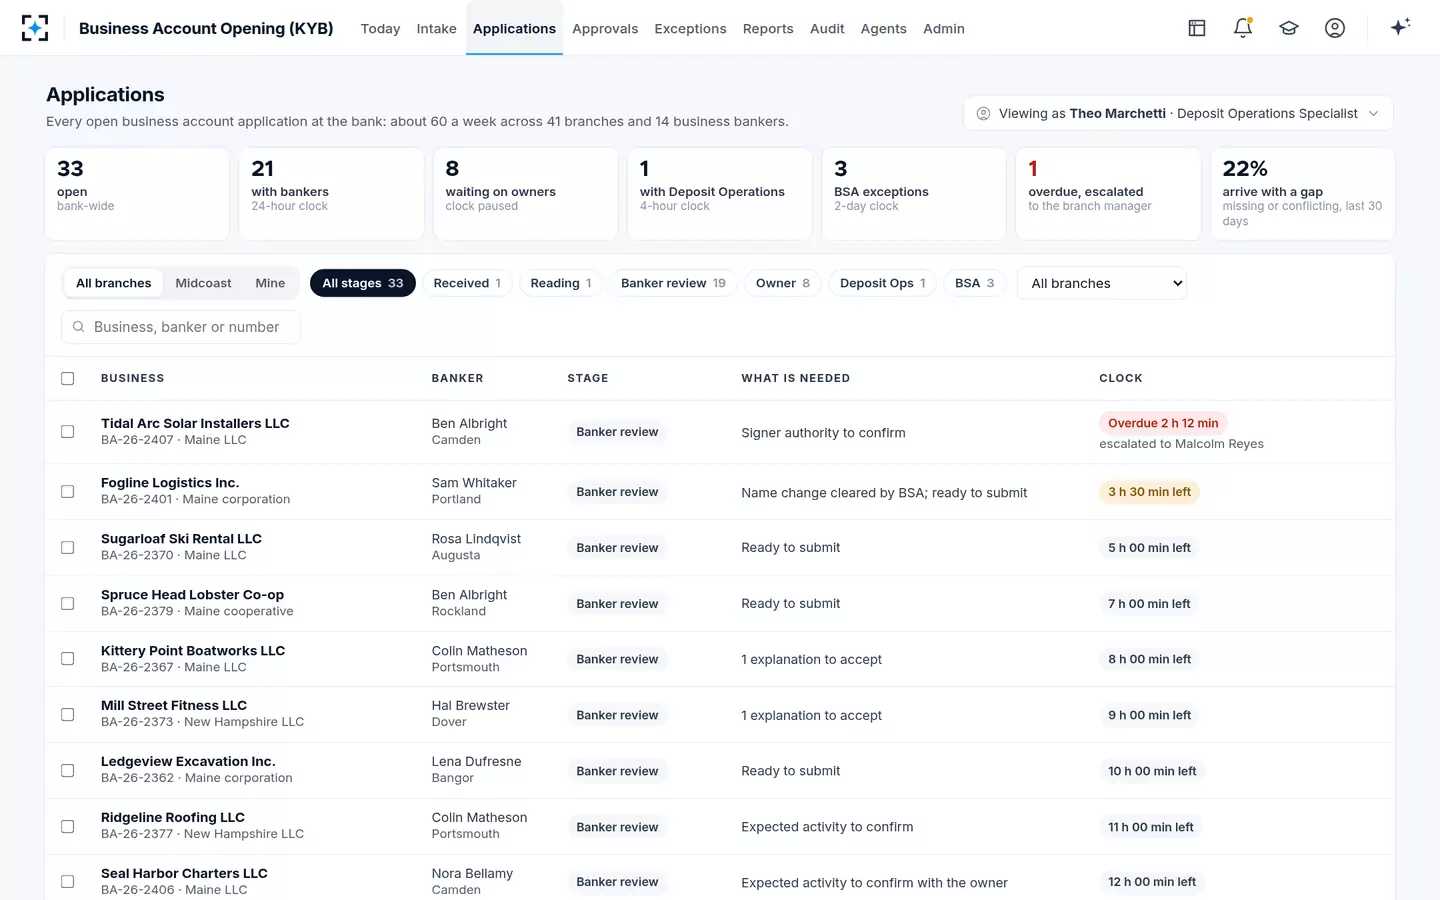
Task: Select the Sugarloaf Ski Rental LLC checkbox
Action: [68, 548]
